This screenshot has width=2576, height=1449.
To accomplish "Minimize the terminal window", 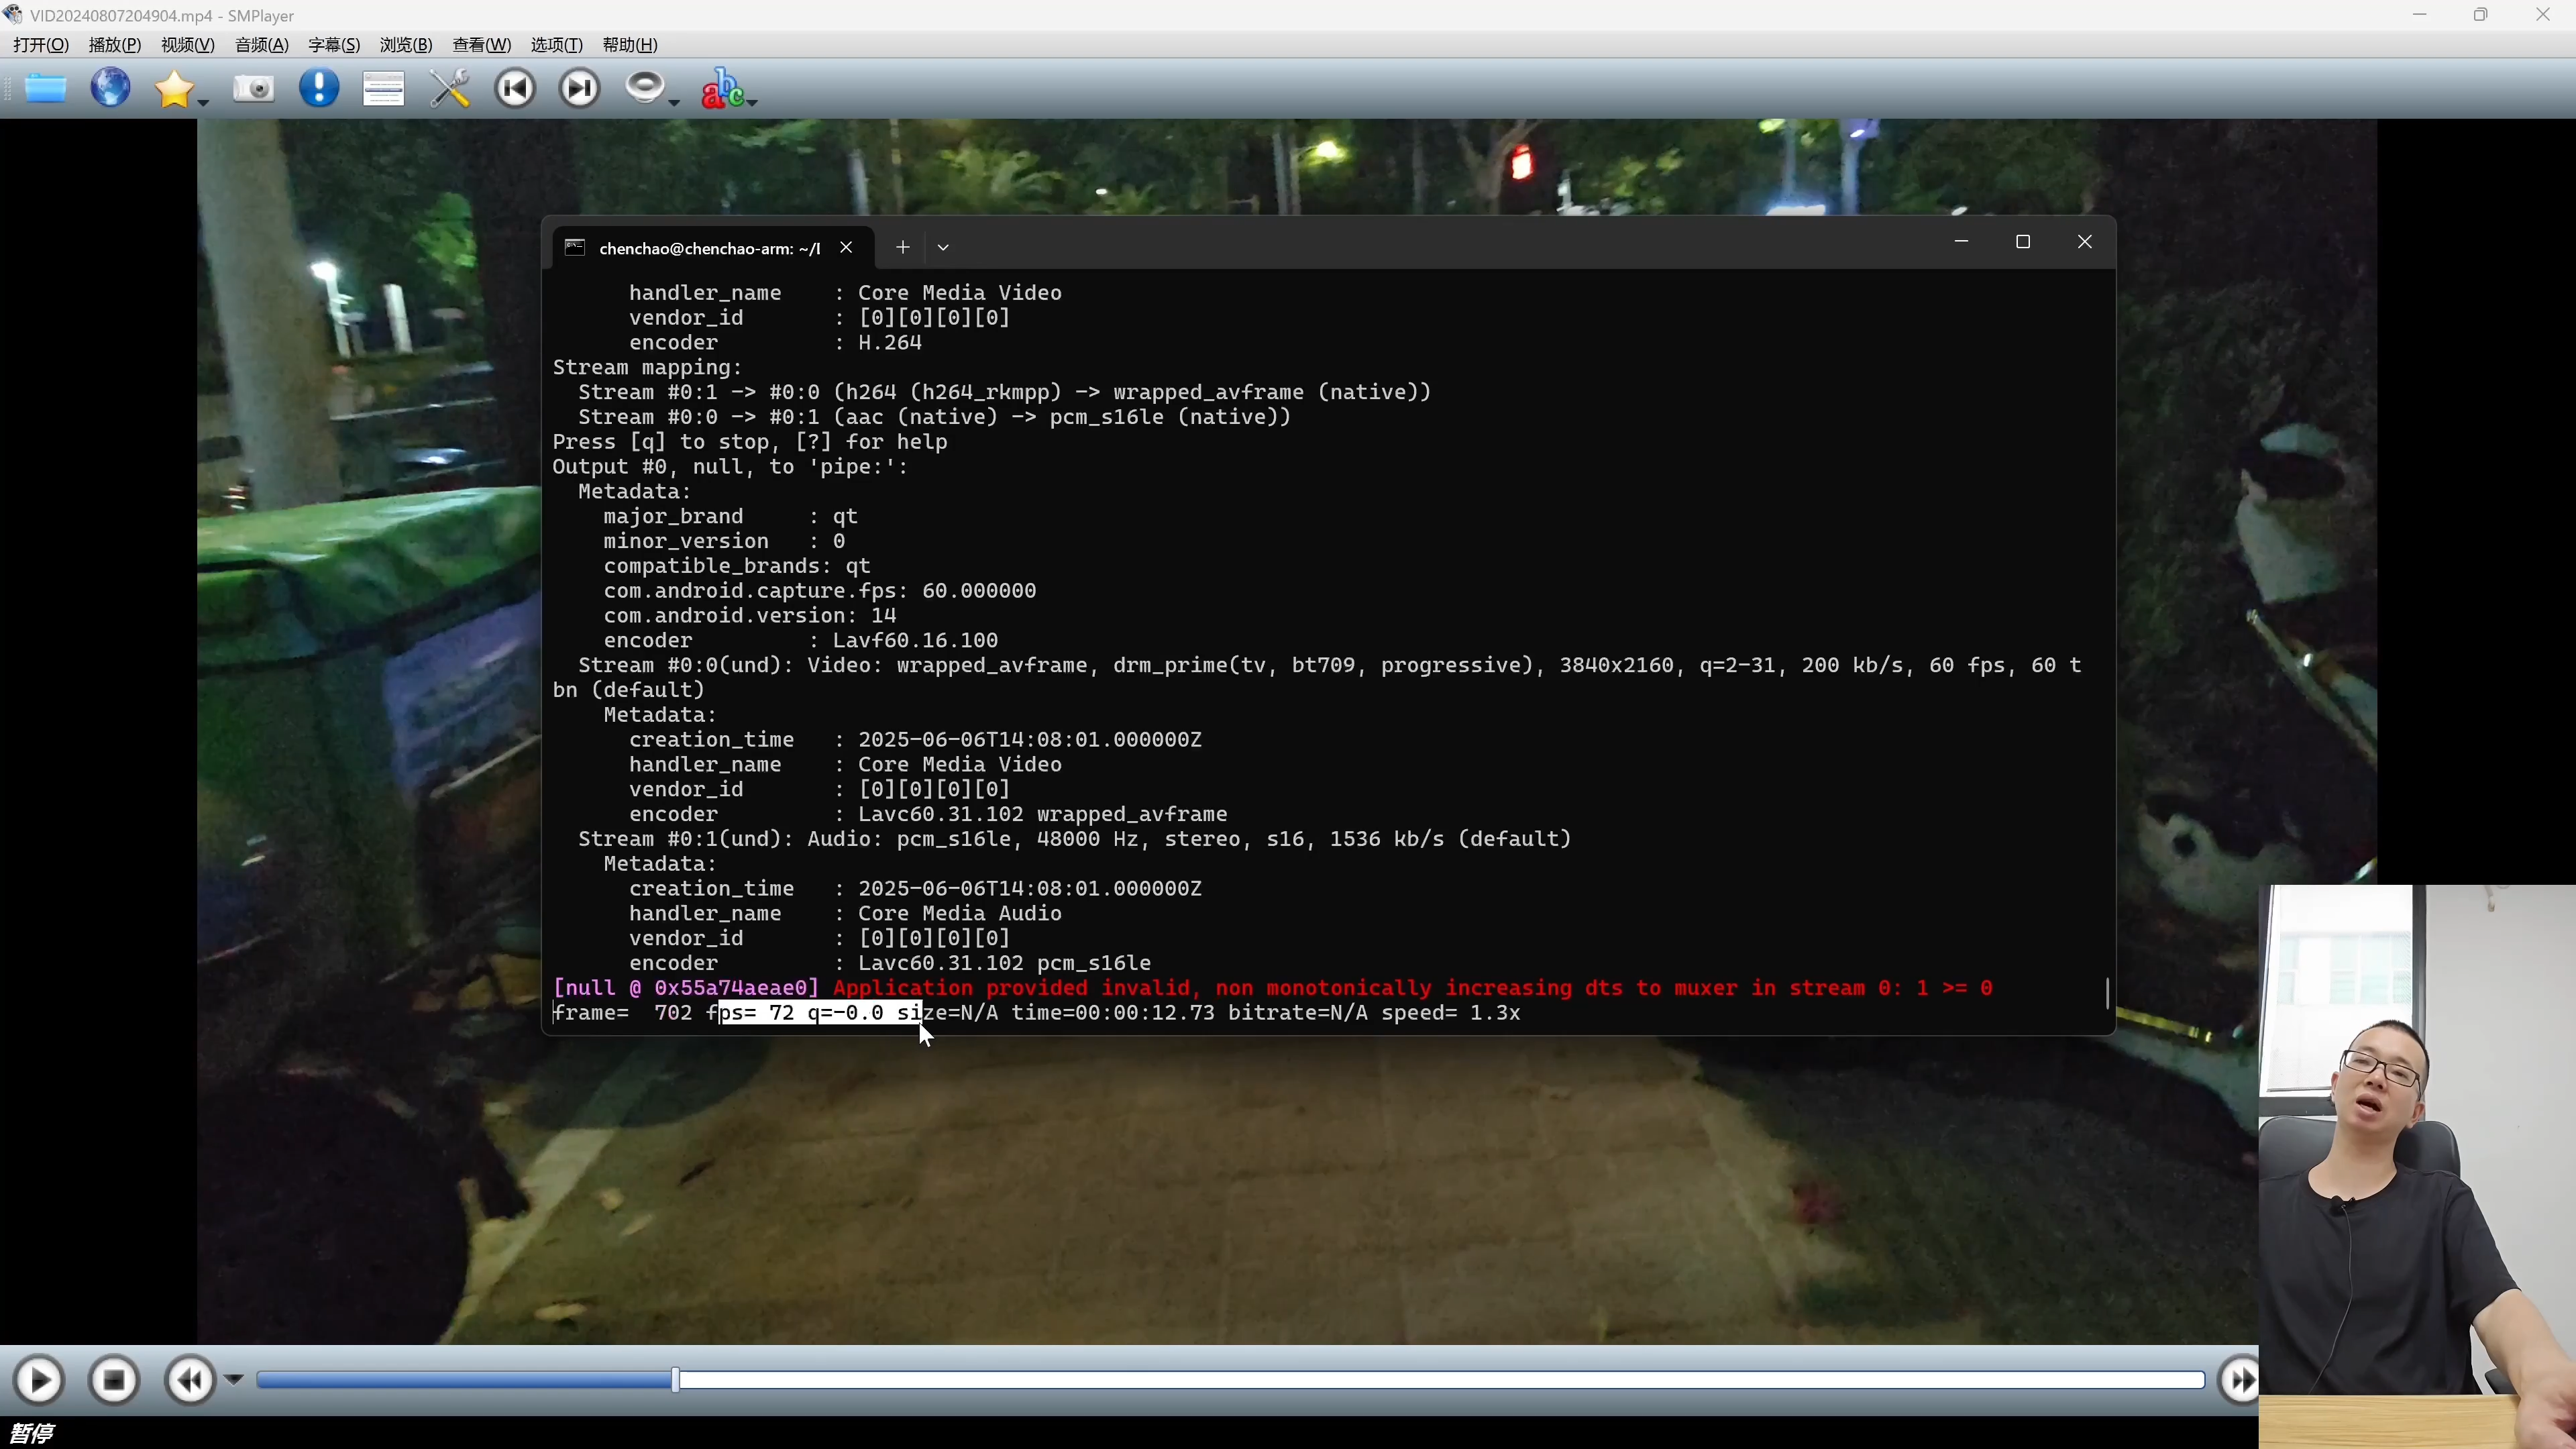I will click(1961, 242).
